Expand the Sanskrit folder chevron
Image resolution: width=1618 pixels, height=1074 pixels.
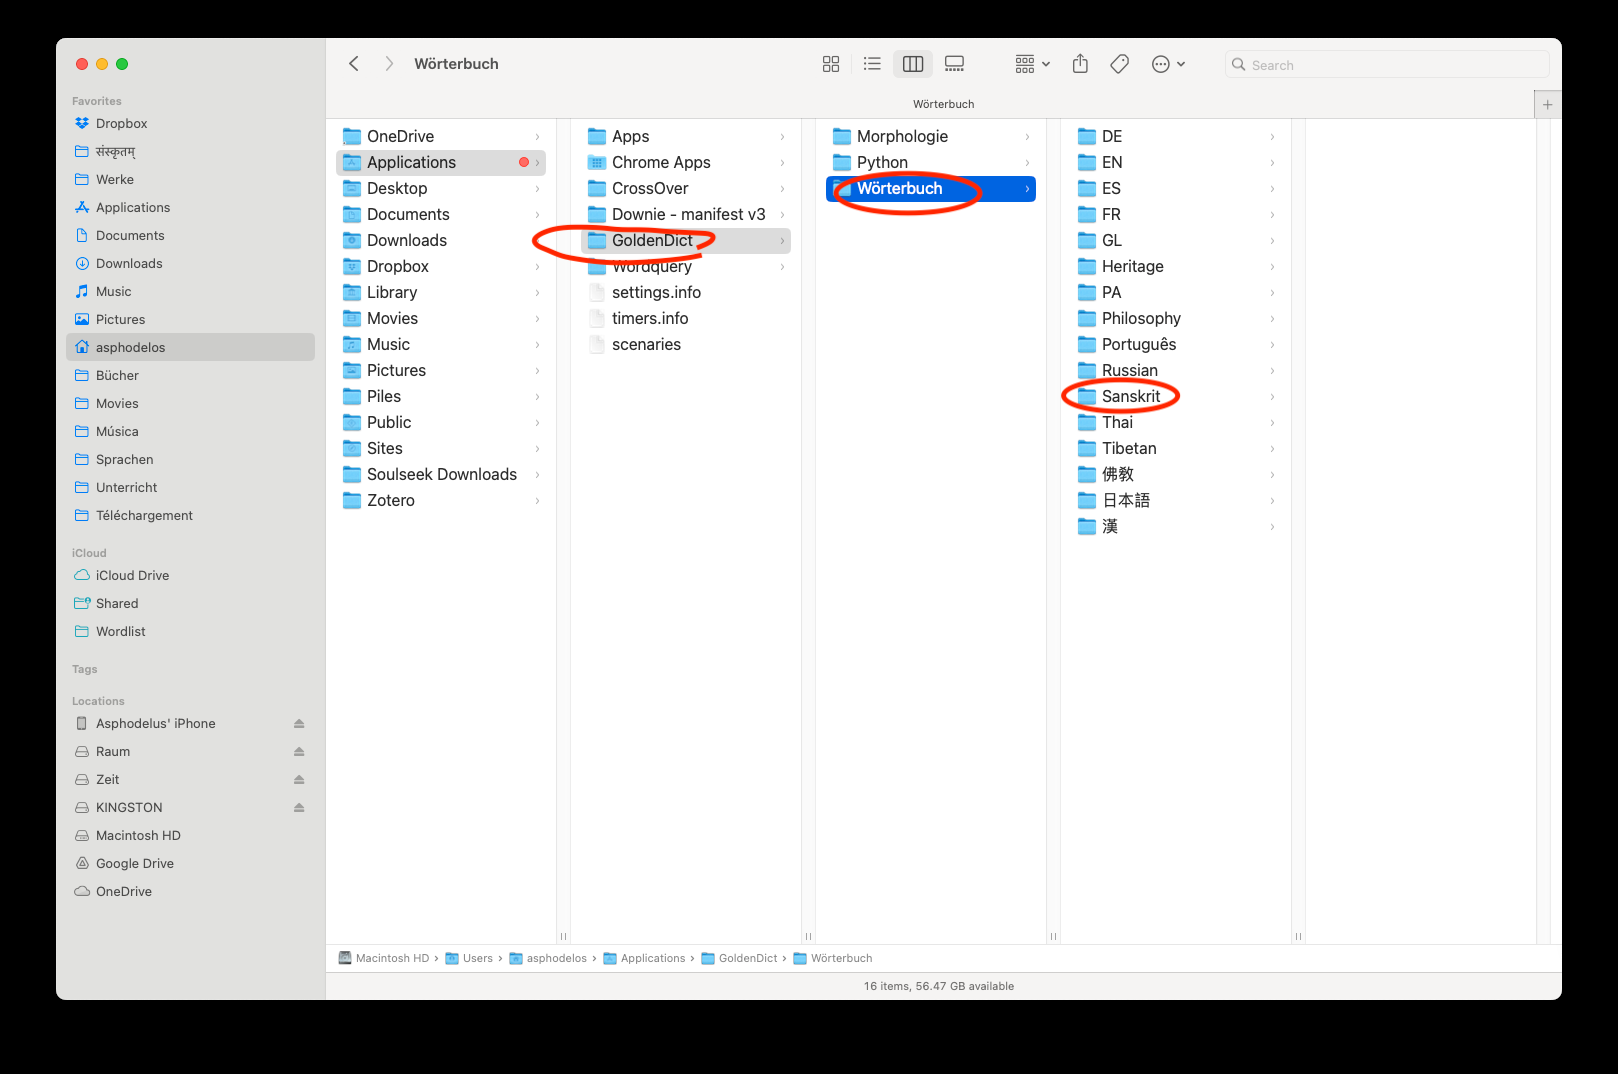[1272, 397]
